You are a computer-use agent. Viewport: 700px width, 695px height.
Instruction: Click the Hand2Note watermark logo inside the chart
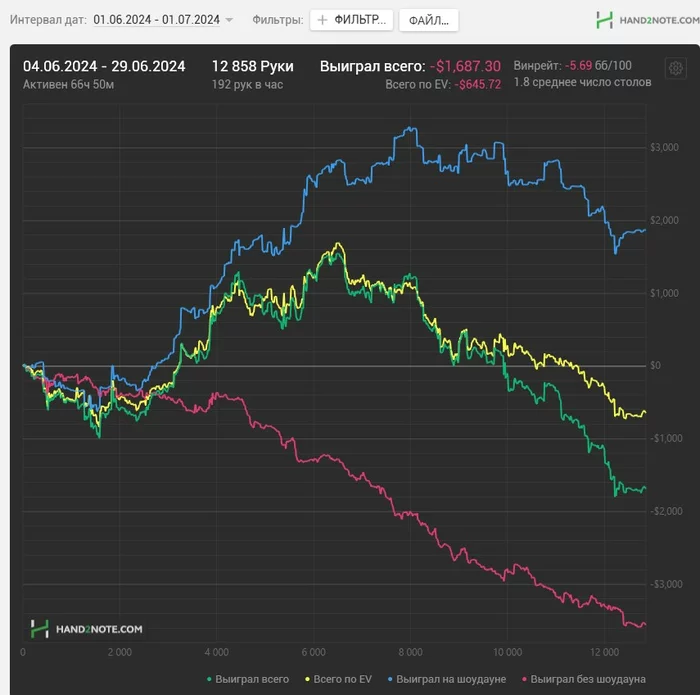(86, 629)
